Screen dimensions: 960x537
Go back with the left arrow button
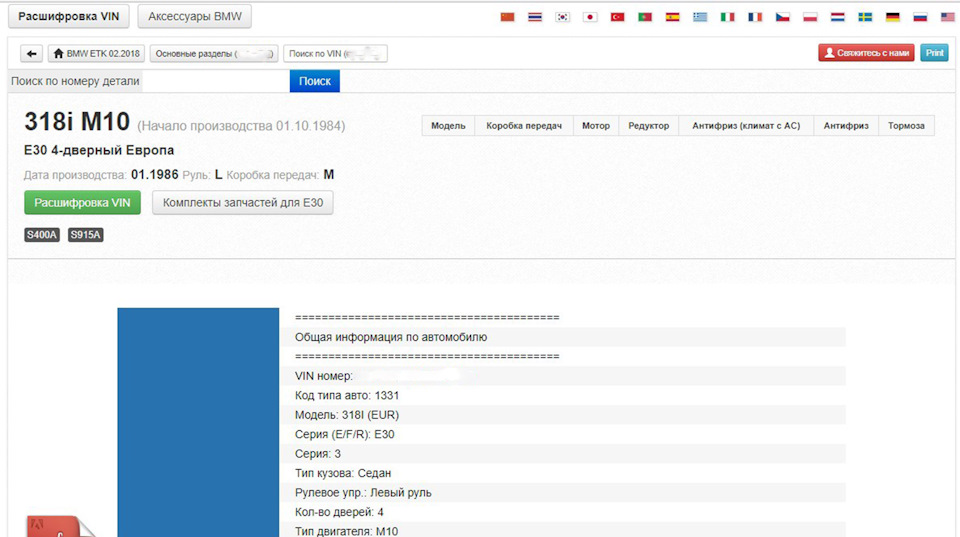tap(31, 53)
